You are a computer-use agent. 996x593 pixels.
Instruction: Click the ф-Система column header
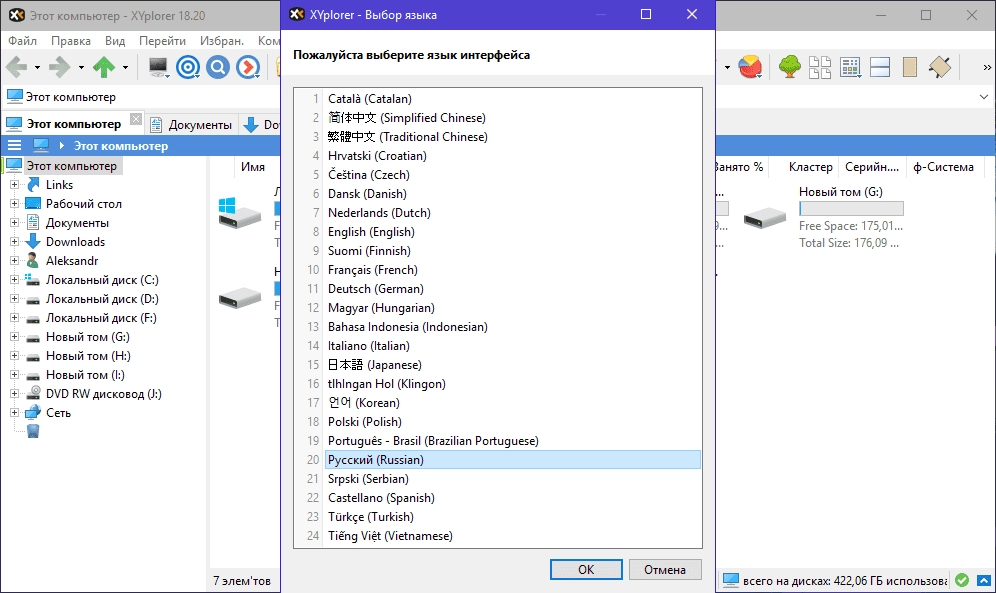coord(943,167)
